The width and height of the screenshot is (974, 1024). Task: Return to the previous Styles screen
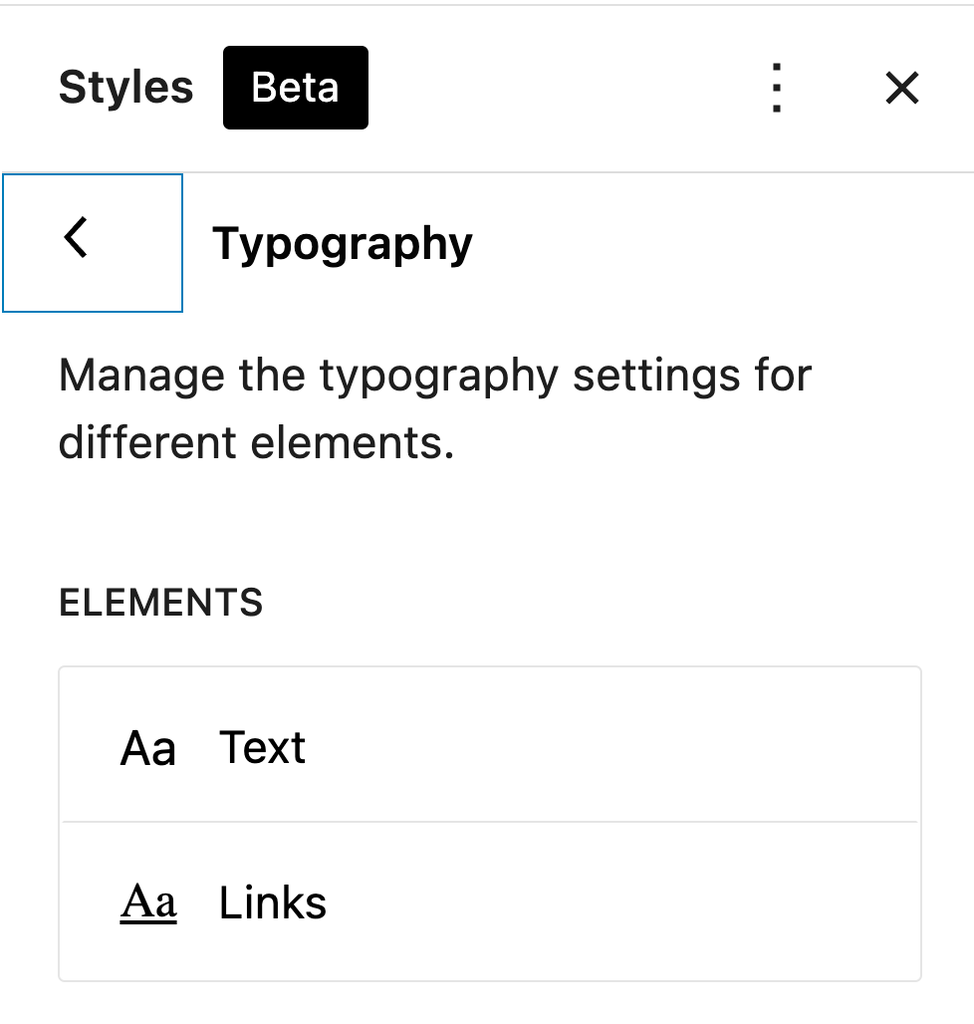coord(92,242)
